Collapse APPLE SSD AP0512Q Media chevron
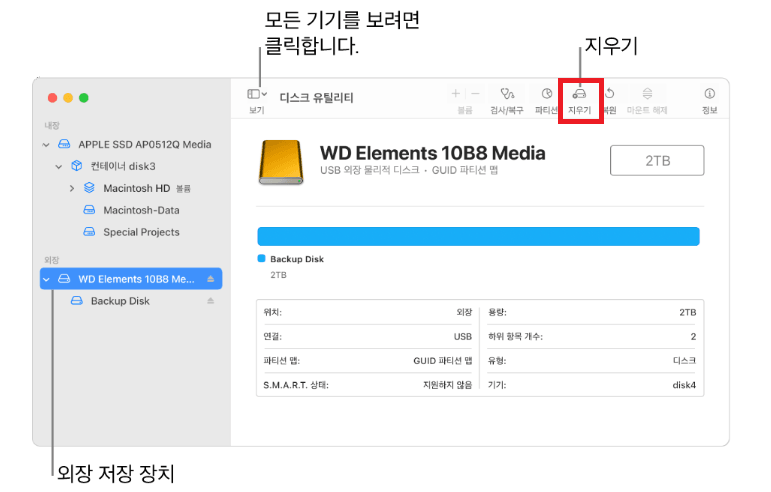The width and height of the screenshot is (771, 492). 46,145
